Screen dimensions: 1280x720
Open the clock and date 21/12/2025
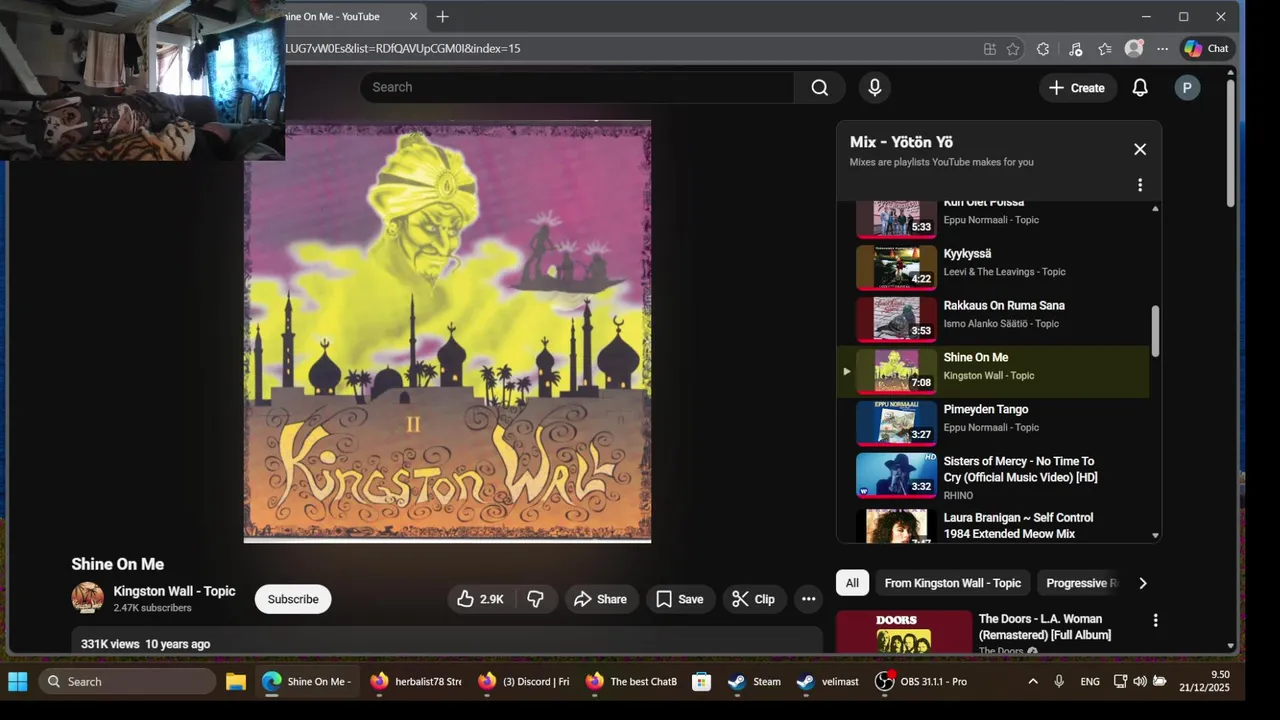(1204, 681)
